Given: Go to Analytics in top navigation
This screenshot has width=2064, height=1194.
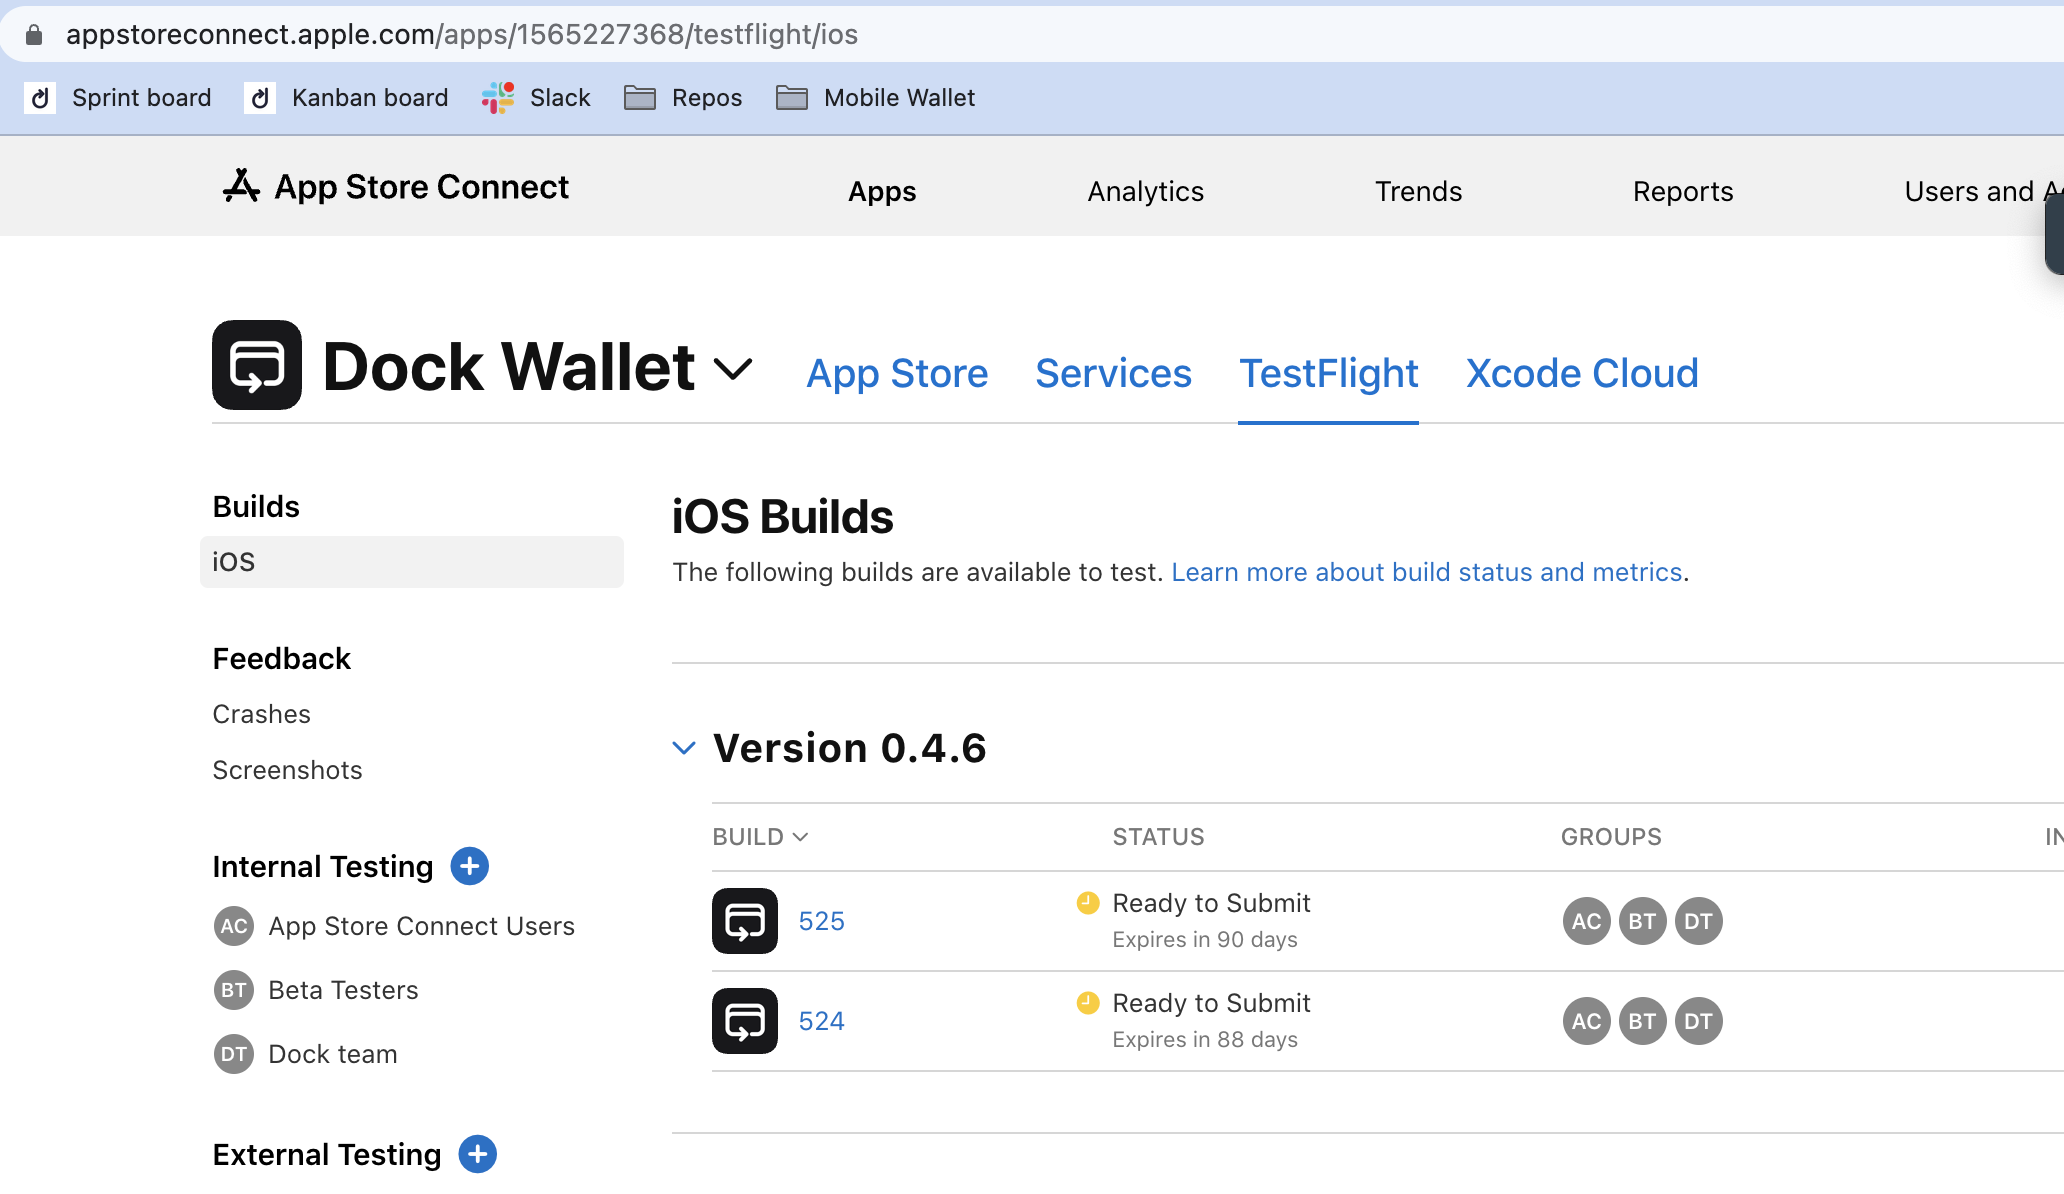Looking at the screenshot, I should [x=1146, y=191].
